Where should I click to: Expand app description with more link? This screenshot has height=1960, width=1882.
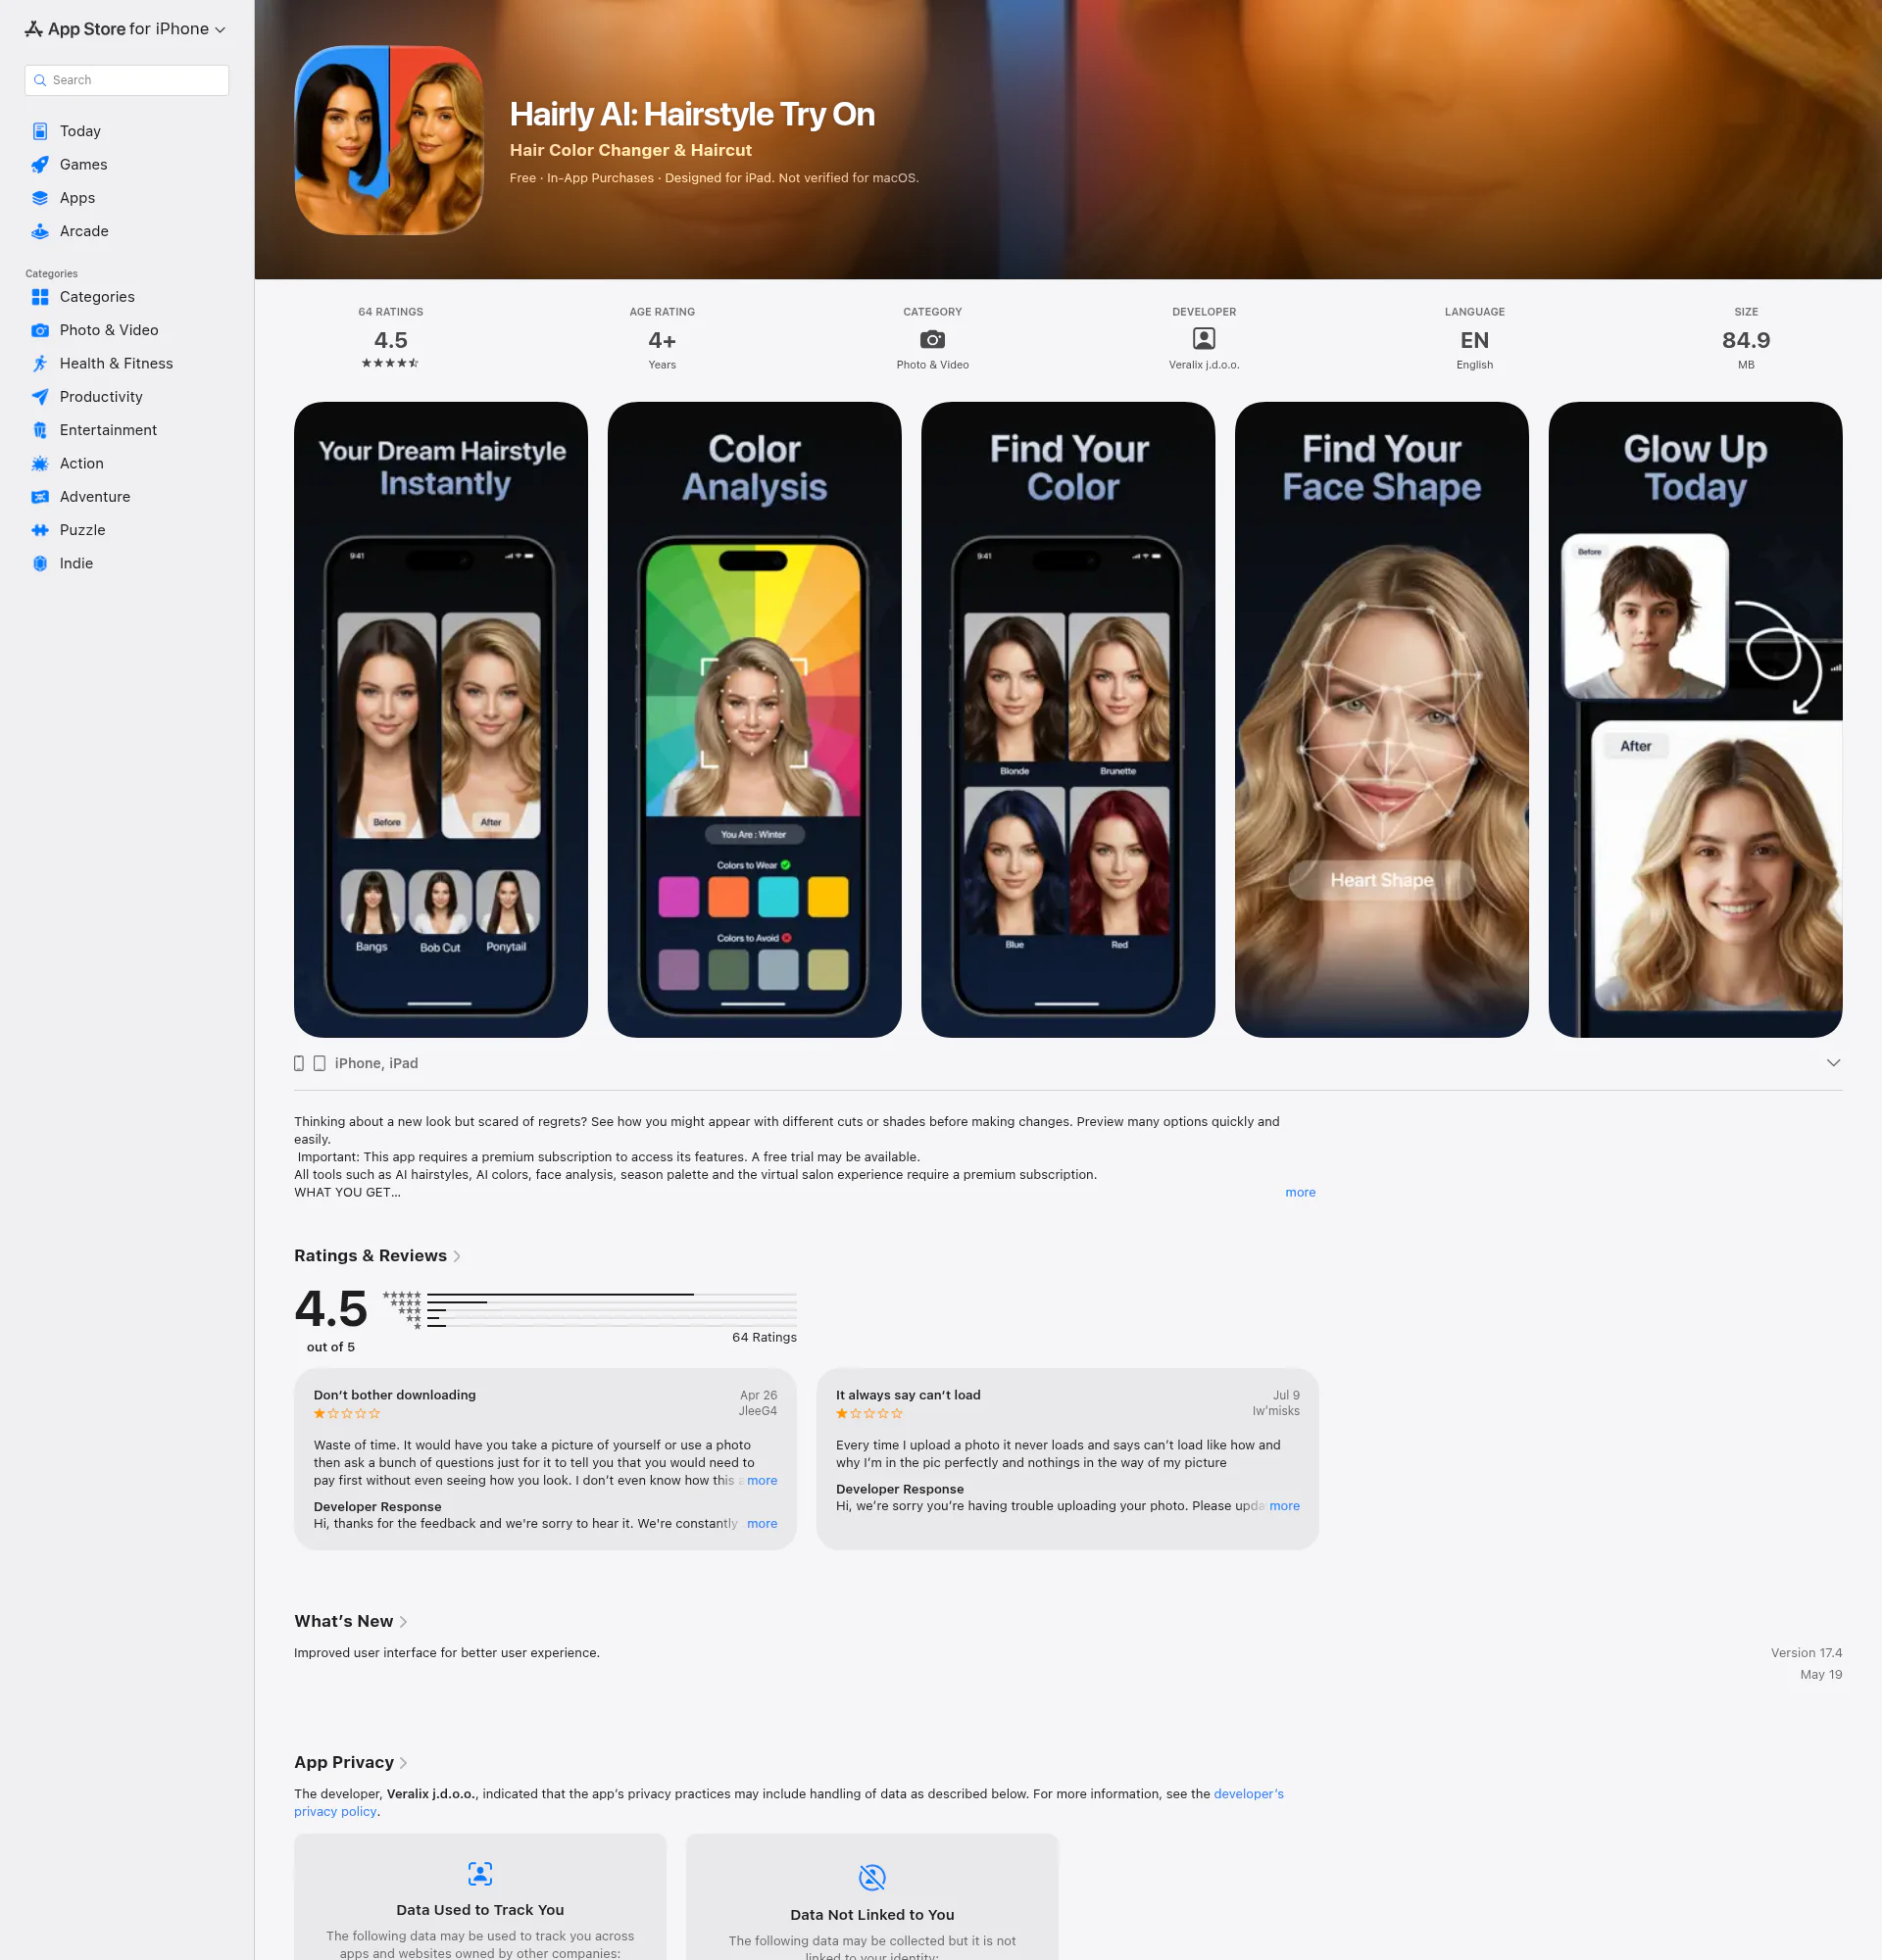point(1300,1192)
